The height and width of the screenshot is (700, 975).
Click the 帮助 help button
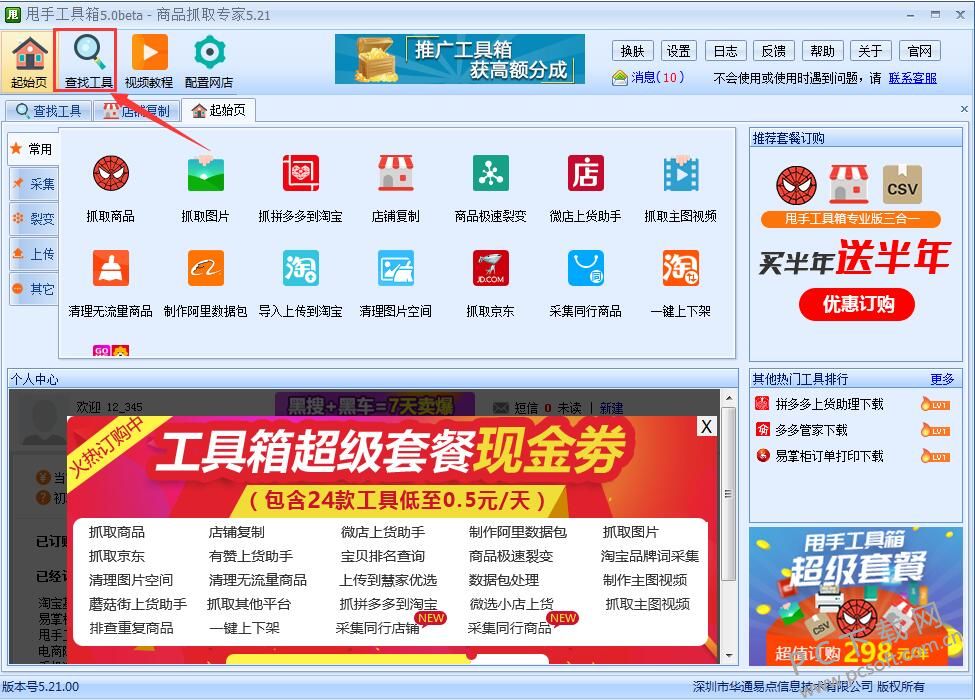[x=822, y=51]
